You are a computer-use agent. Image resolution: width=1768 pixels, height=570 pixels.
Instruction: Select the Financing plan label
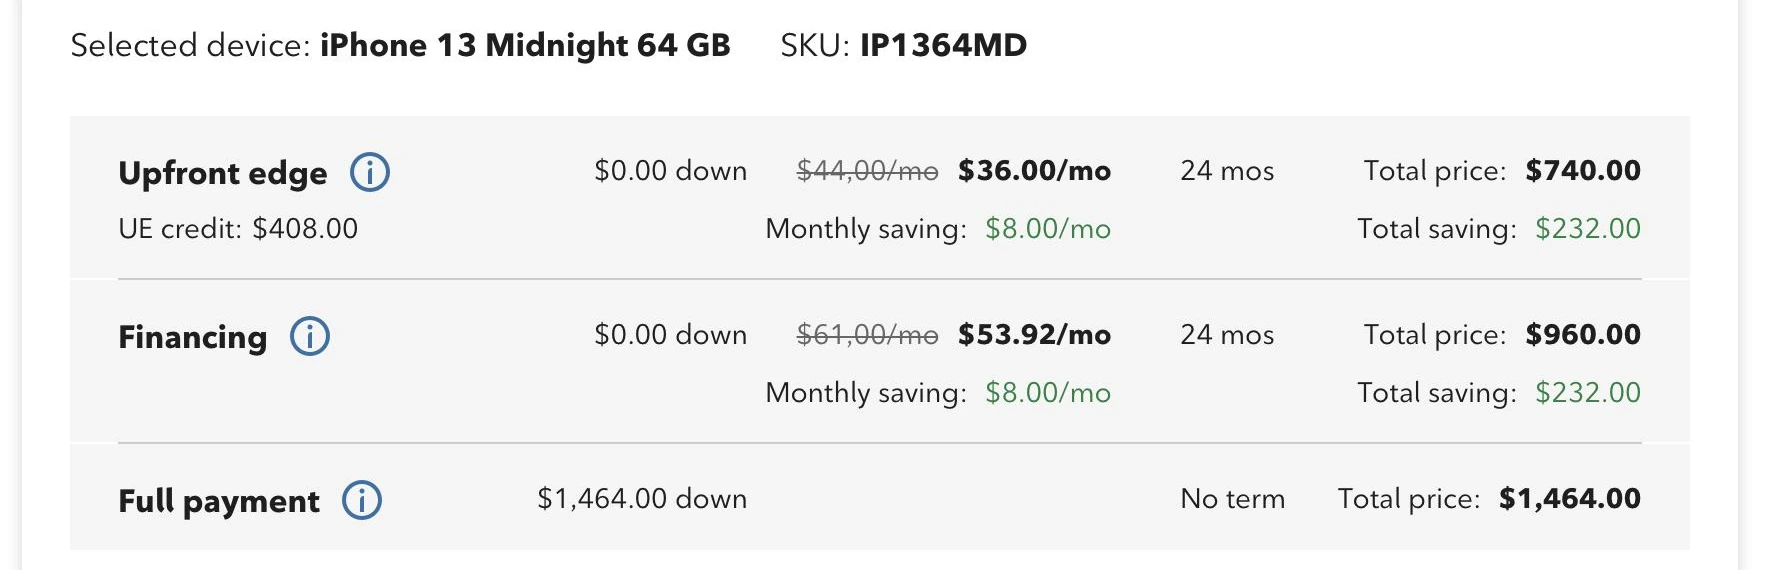point(192,337)
